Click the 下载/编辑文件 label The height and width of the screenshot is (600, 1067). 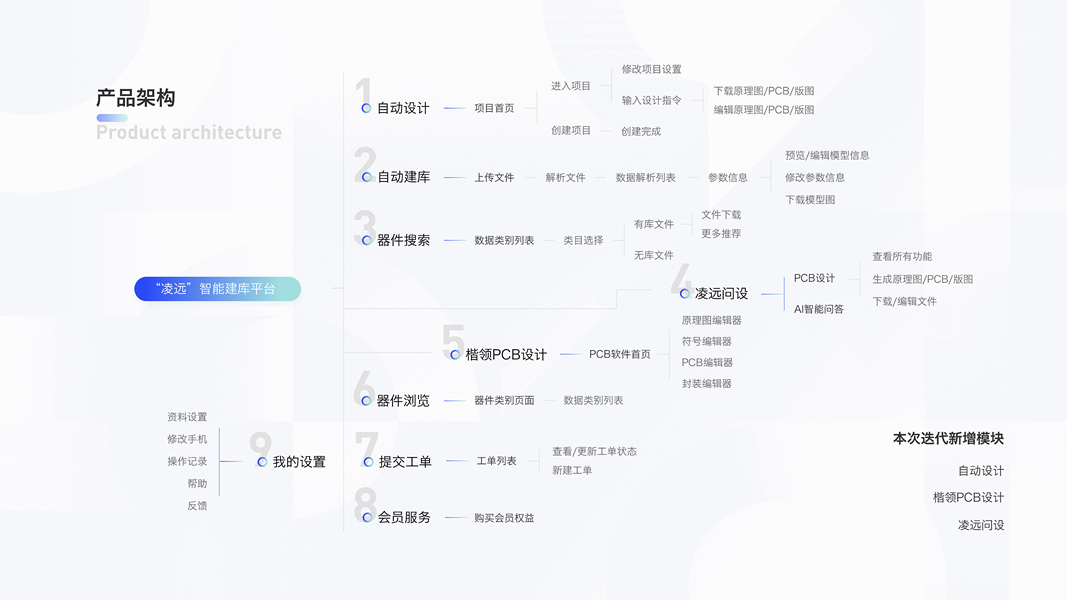[x=904, y=301]
